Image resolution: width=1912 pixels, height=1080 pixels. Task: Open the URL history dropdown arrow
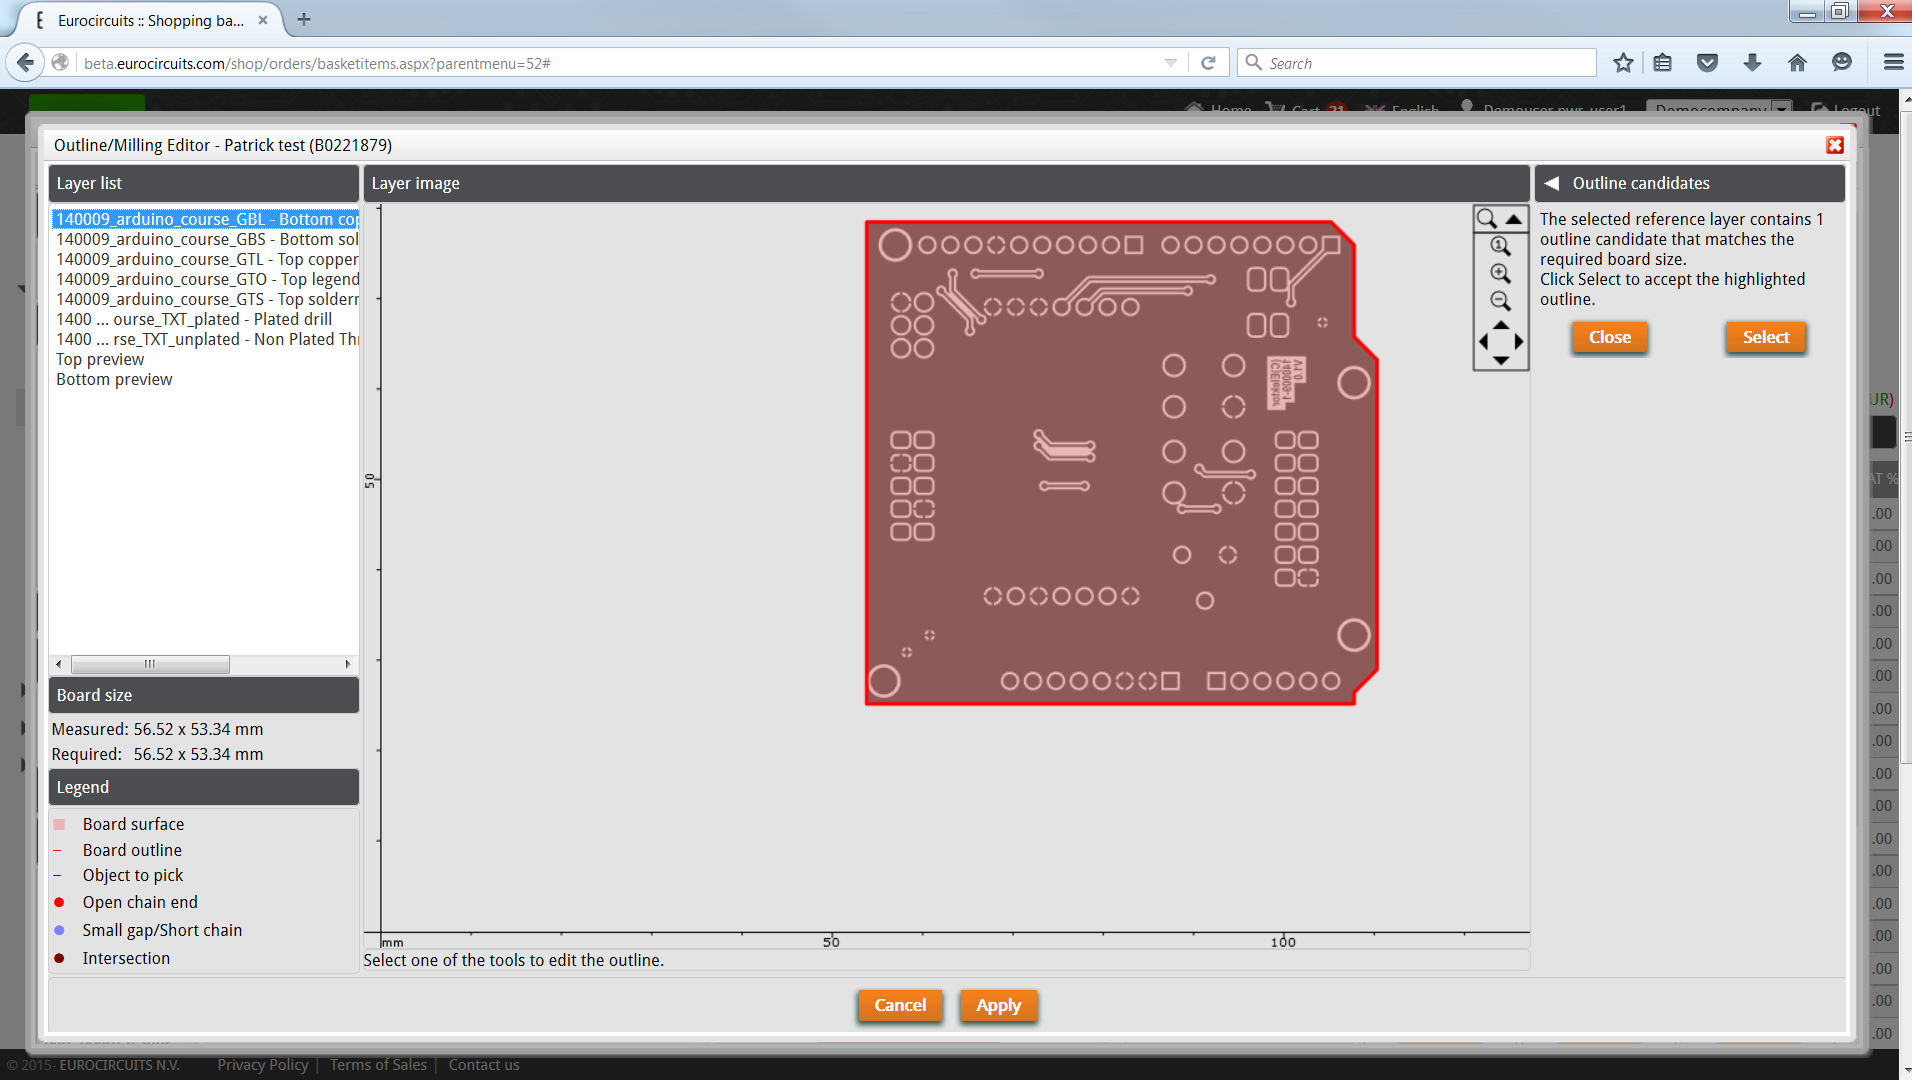(x=1170, y=63)
